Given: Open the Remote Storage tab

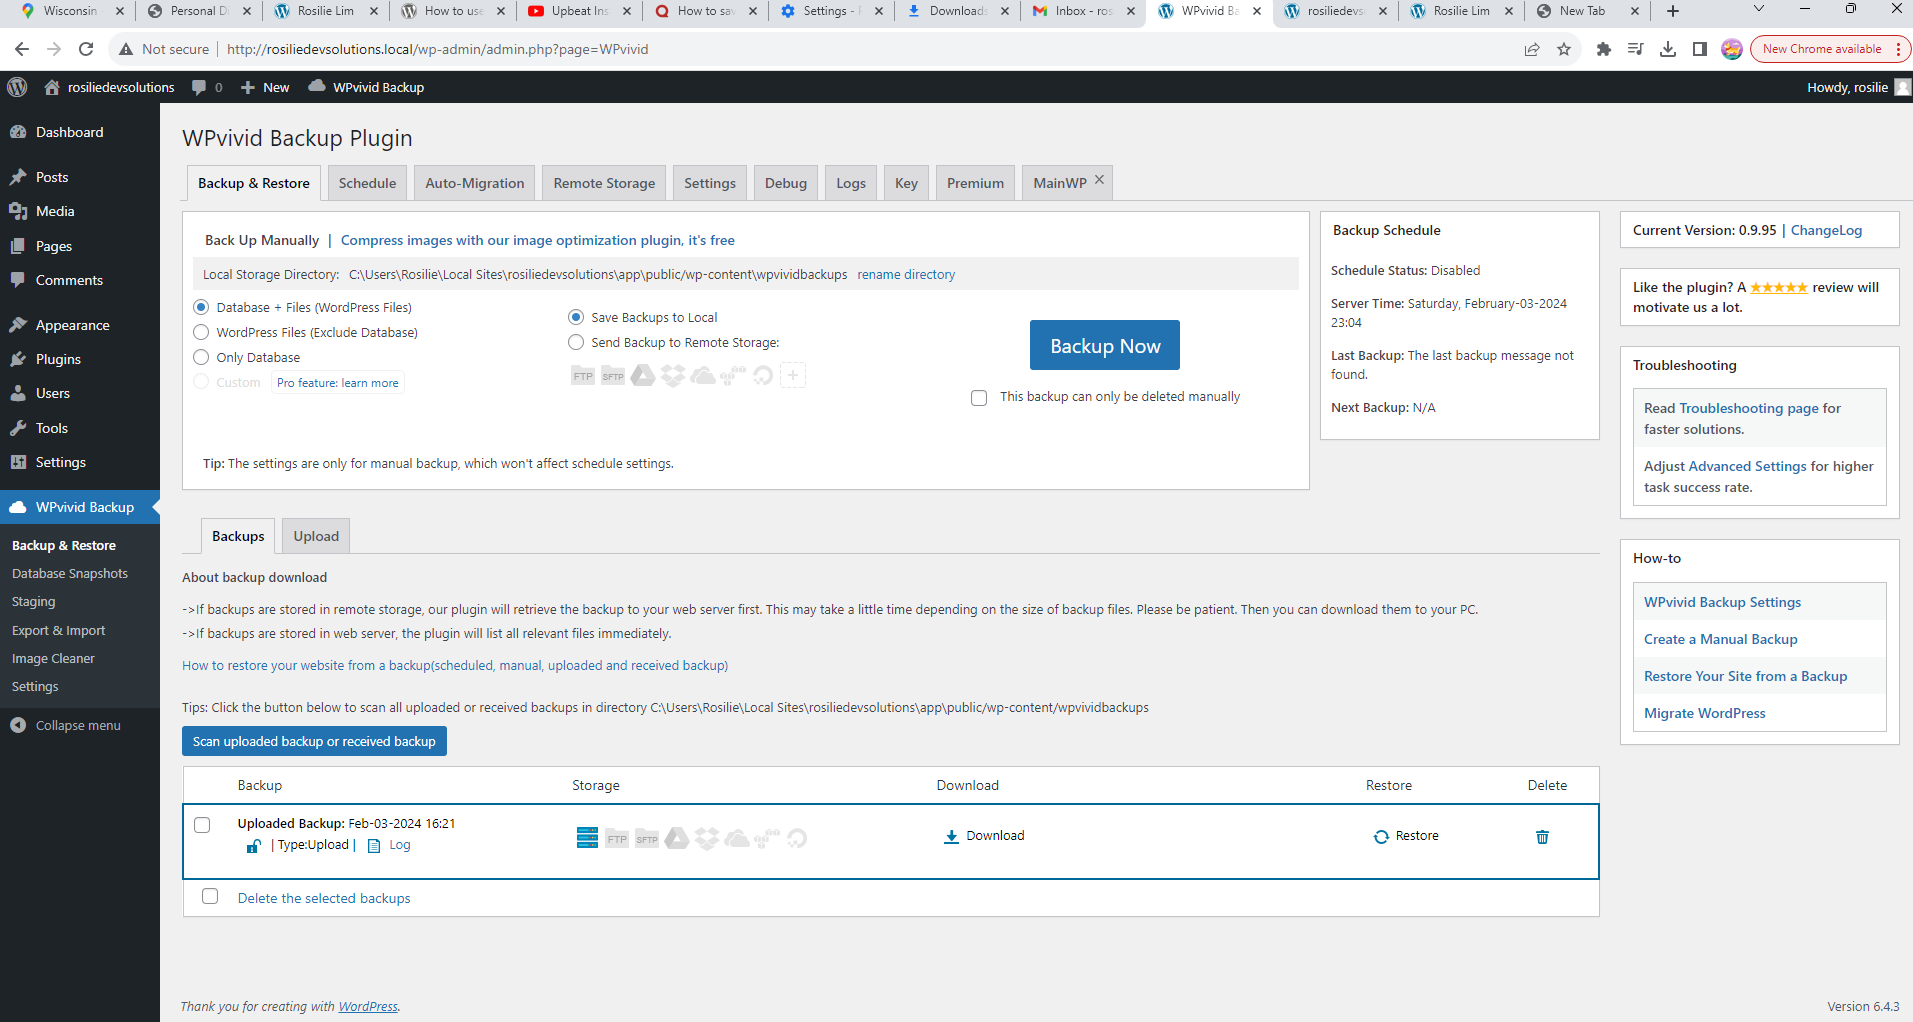Looking at the screenshot, I should [604, 183].
